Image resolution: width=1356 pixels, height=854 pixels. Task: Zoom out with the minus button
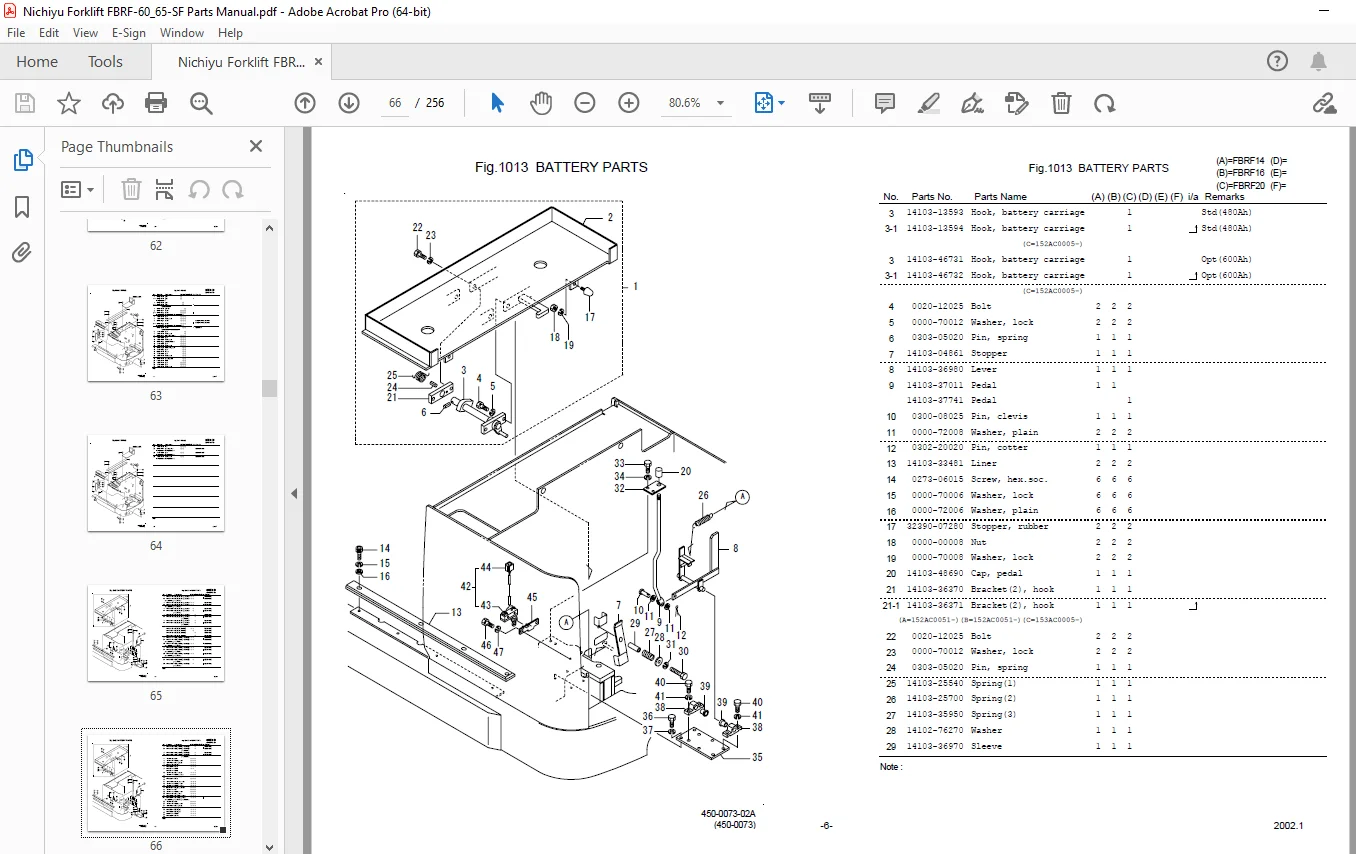click(585, 103)
